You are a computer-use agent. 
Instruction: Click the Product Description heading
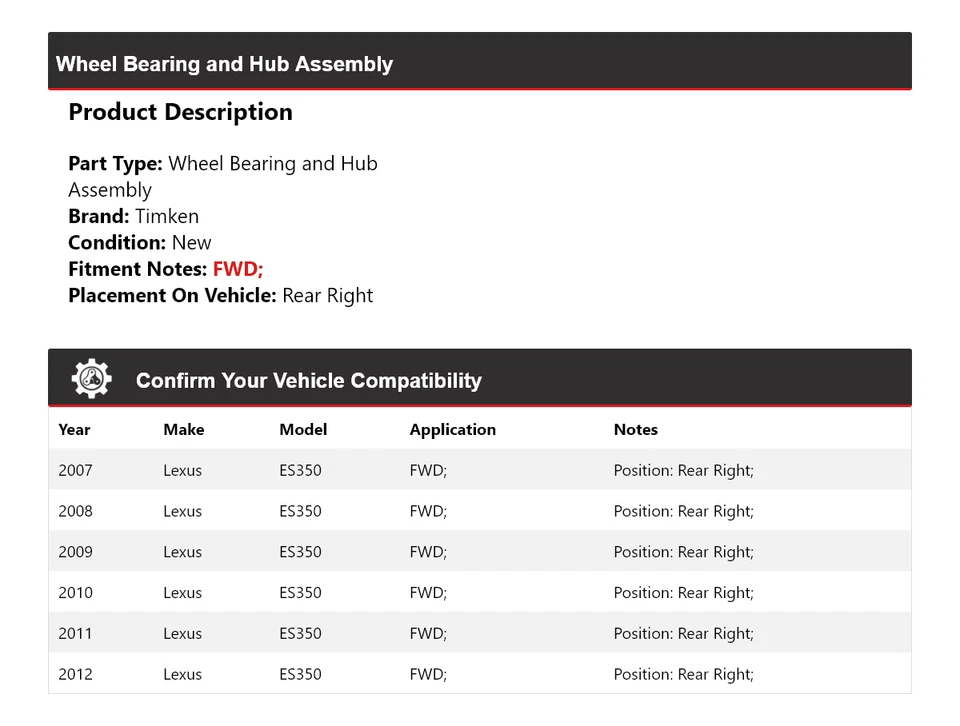coord(180,112)
